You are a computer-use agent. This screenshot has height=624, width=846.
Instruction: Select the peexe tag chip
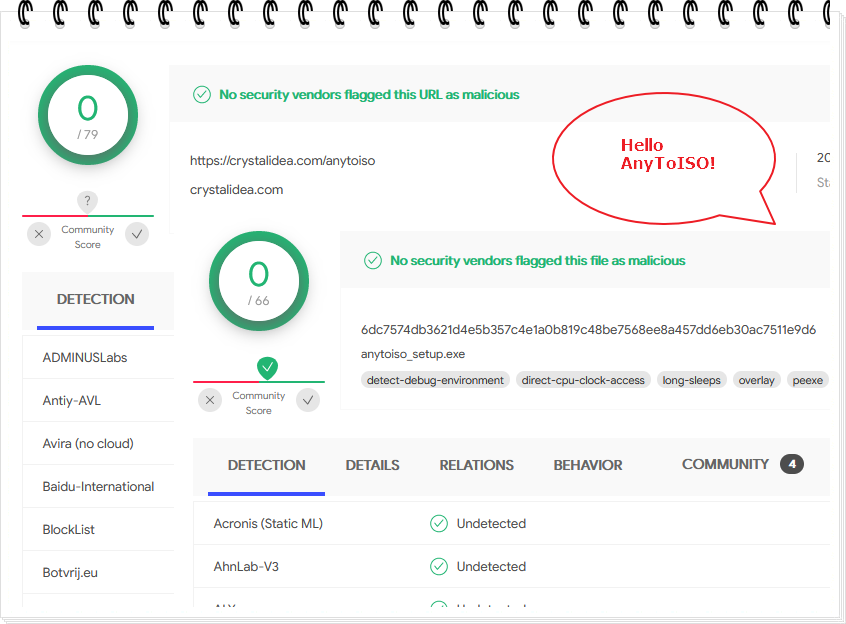[x=808, y=379]
